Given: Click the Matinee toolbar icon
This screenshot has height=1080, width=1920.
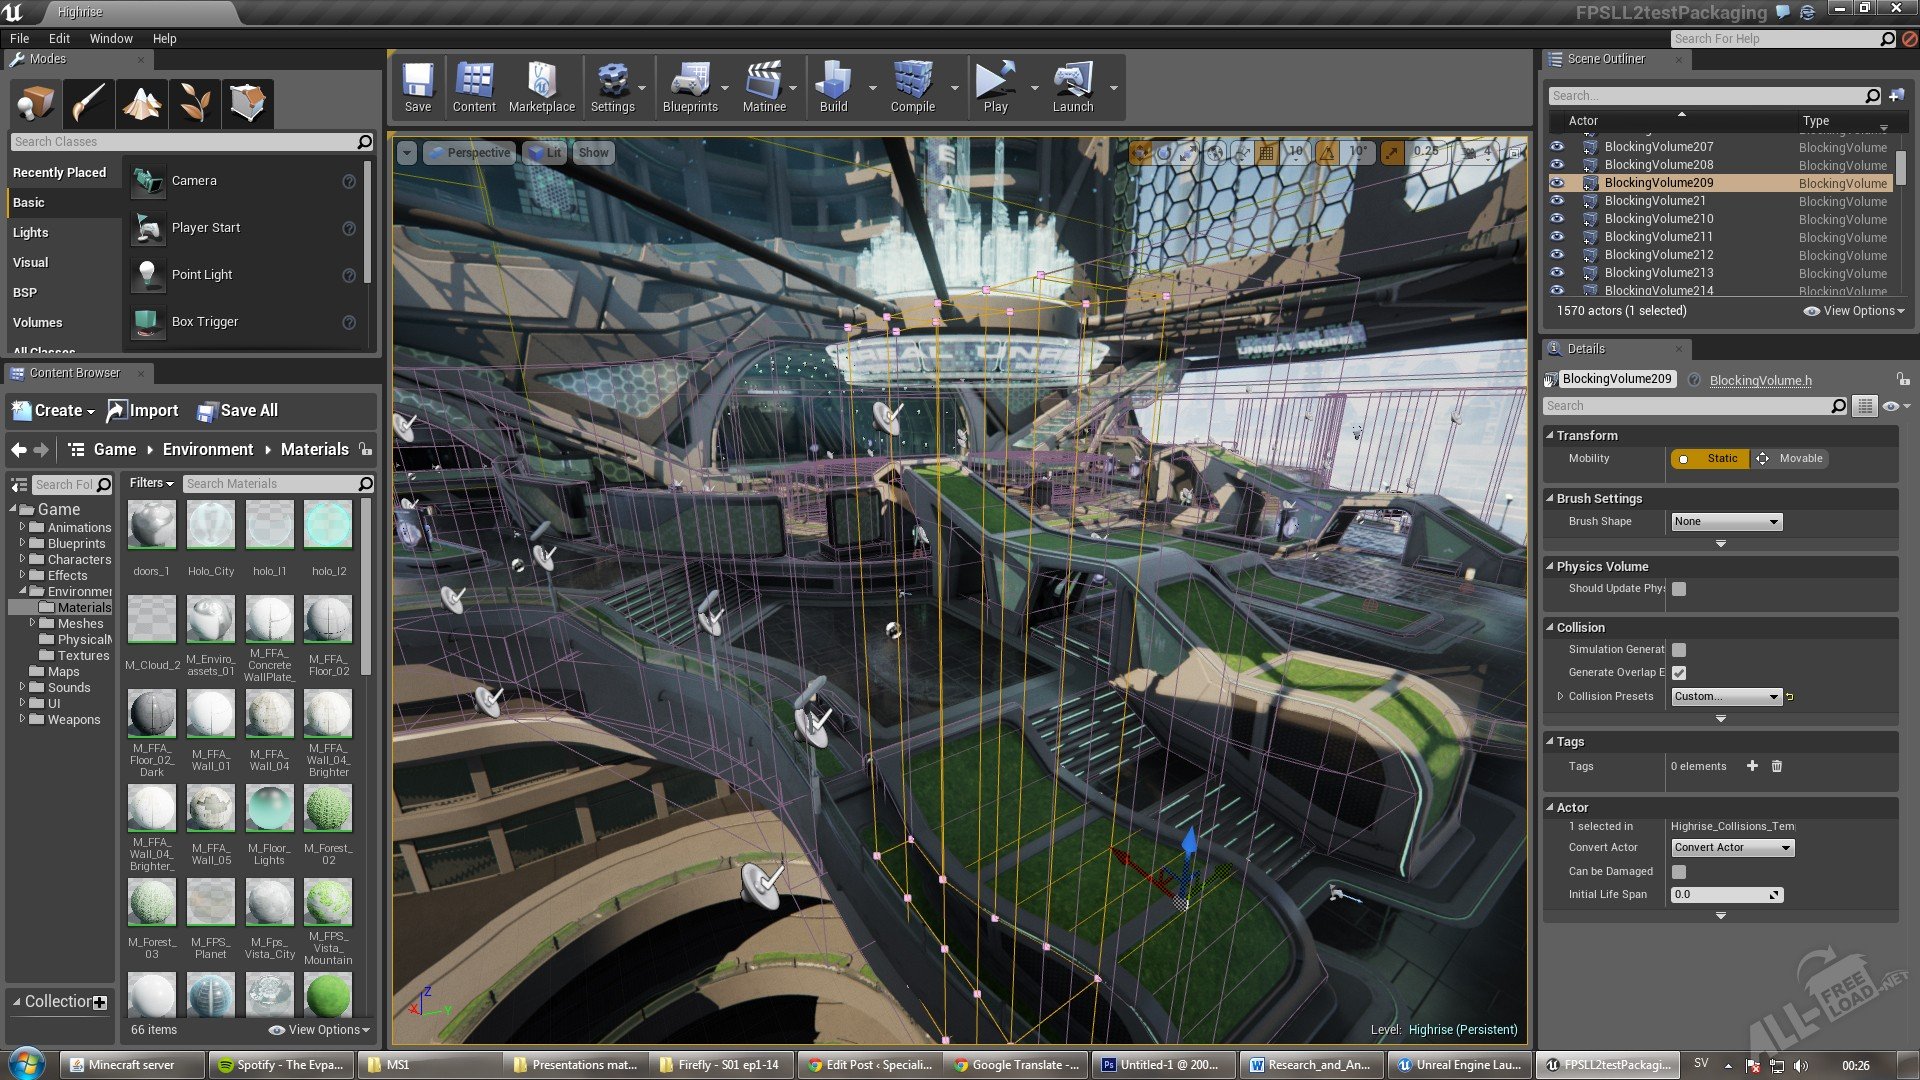Looking at the screenshot, I should click(762, 86).
